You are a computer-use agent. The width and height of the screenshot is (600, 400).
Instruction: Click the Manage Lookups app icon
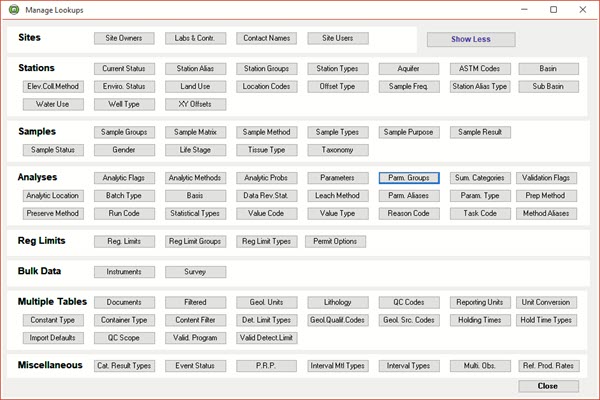pos(14,10)
